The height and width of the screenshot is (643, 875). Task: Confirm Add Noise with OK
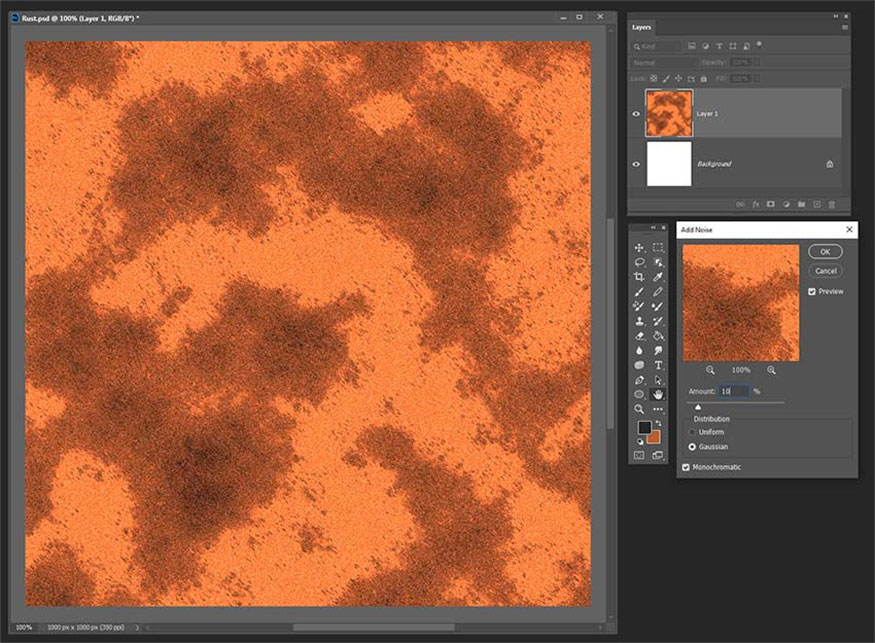pos(825,252)
